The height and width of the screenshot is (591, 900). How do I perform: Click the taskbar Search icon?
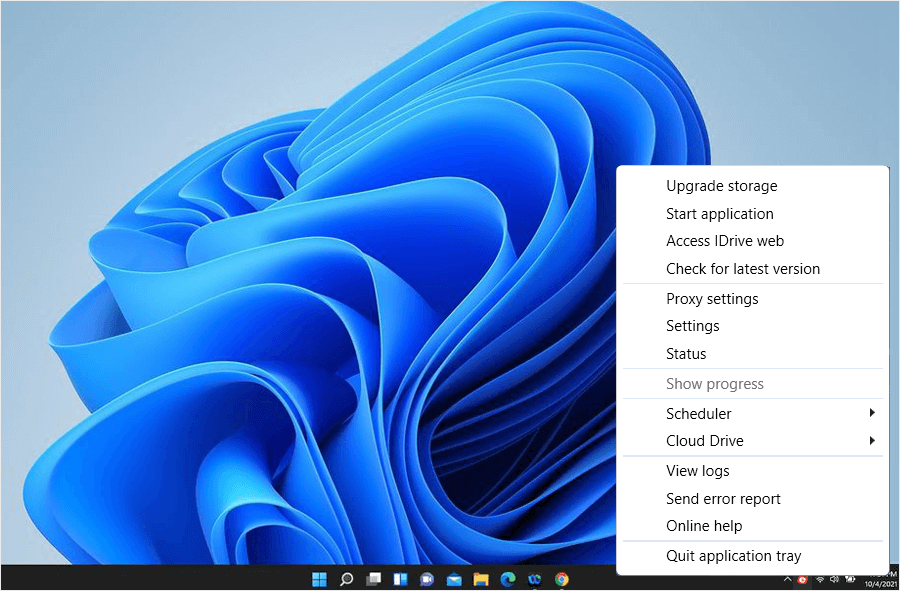(346, 579)
